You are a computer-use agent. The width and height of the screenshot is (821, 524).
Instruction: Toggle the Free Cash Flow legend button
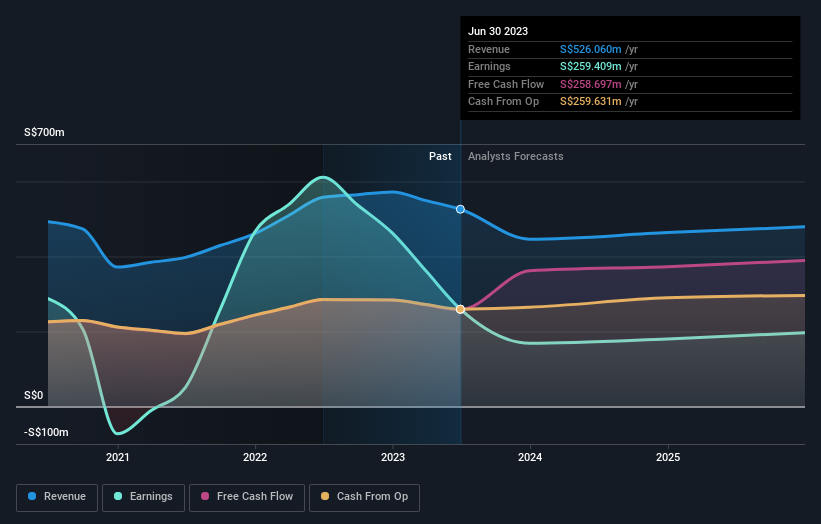pos(247,497)
